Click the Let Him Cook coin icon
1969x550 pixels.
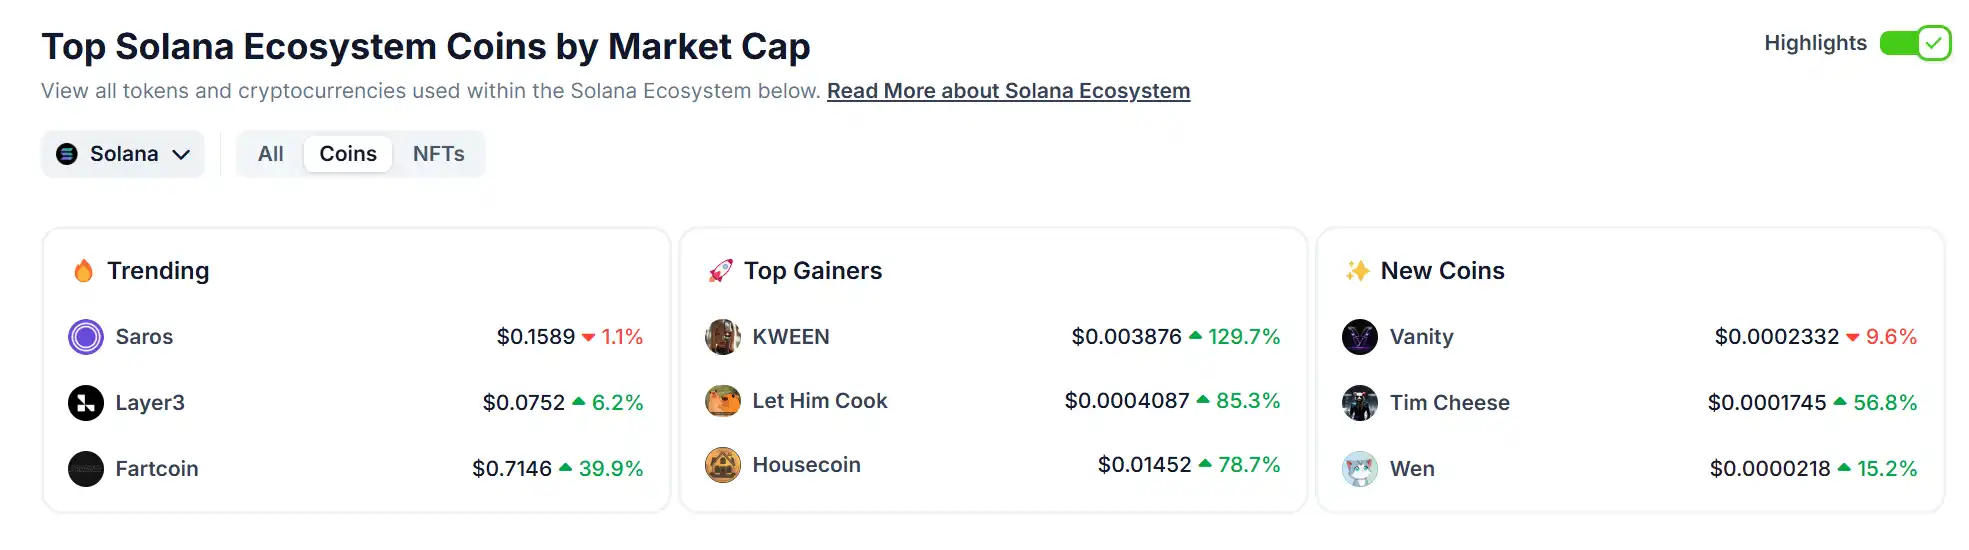[x=722, y=401]
